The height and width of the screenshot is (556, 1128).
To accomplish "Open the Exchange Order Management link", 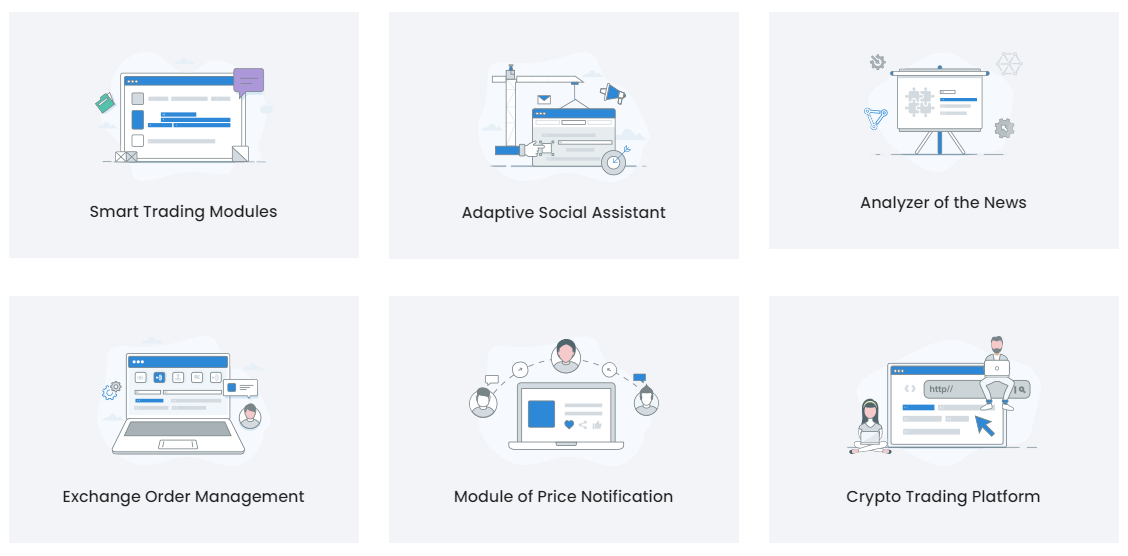I will click(x=183, y=497).
